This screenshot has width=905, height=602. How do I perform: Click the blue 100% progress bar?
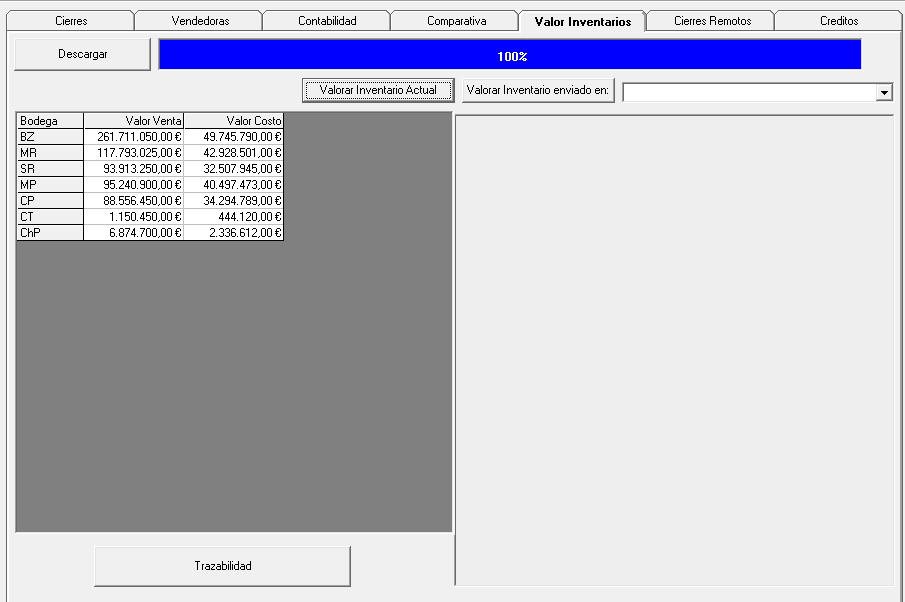[x=510, y=56]
